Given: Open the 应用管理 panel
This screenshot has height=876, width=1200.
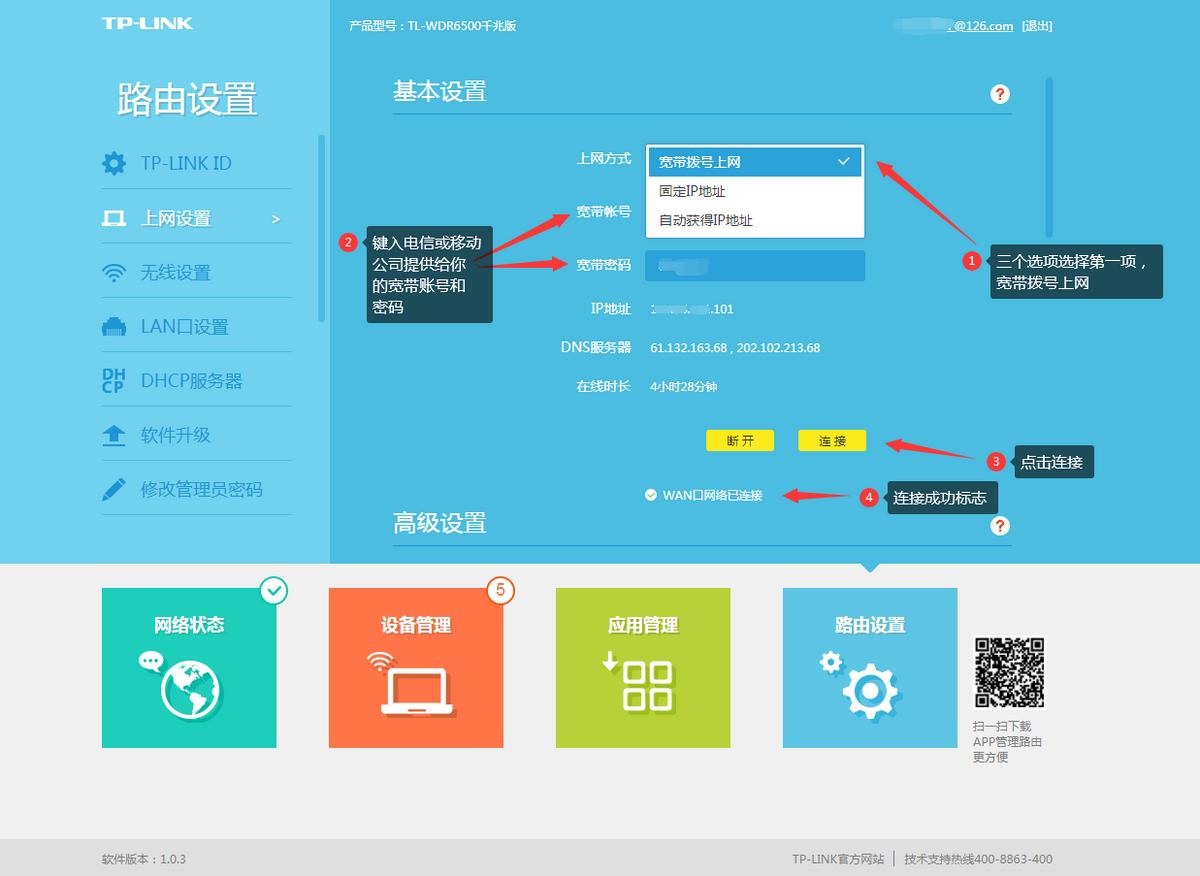Looking at the screenshot, I should (x=643, y=667).
